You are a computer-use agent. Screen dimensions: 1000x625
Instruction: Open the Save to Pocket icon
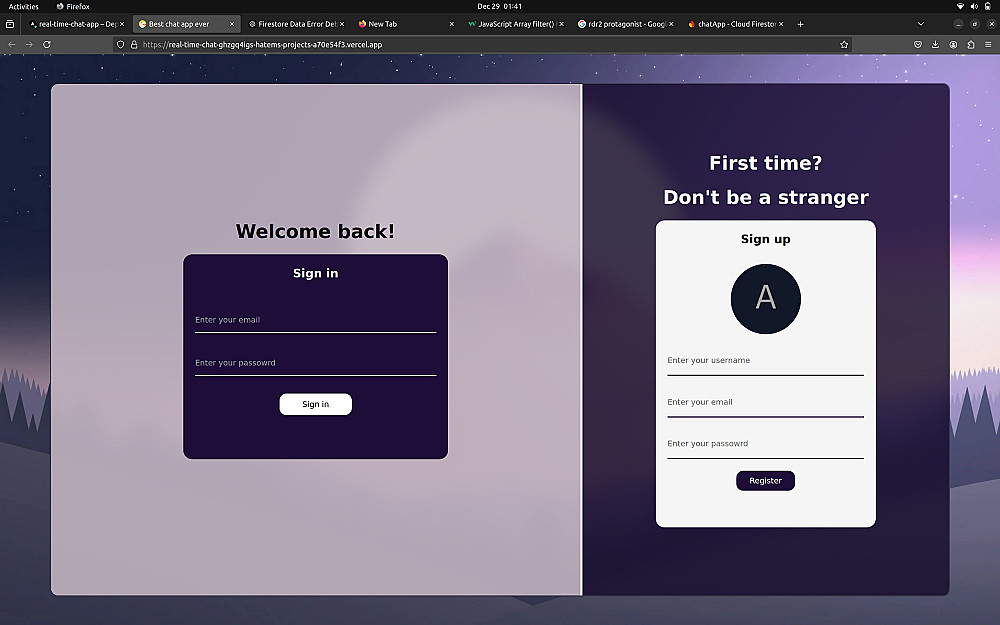(918, 45)
